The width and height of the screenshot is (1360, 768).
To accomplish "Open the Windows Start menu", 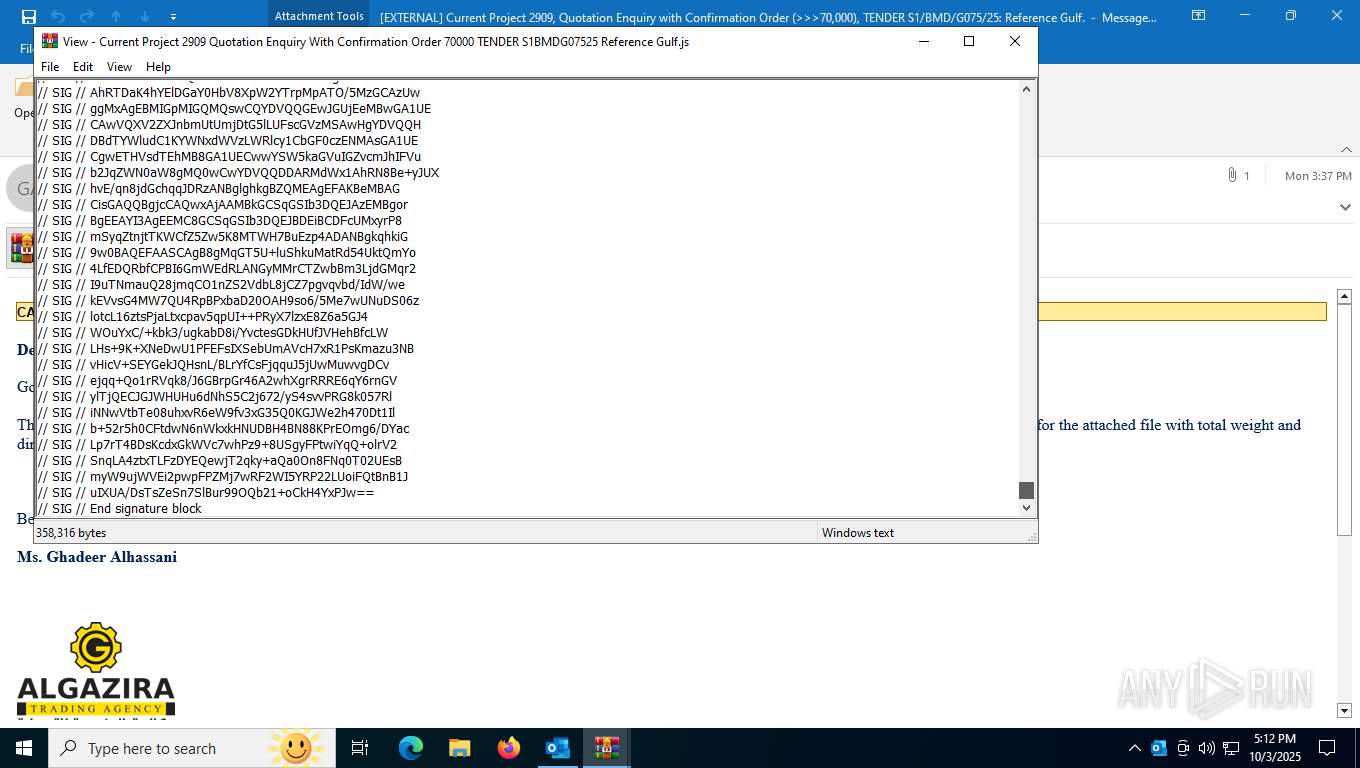I will 24,748.
